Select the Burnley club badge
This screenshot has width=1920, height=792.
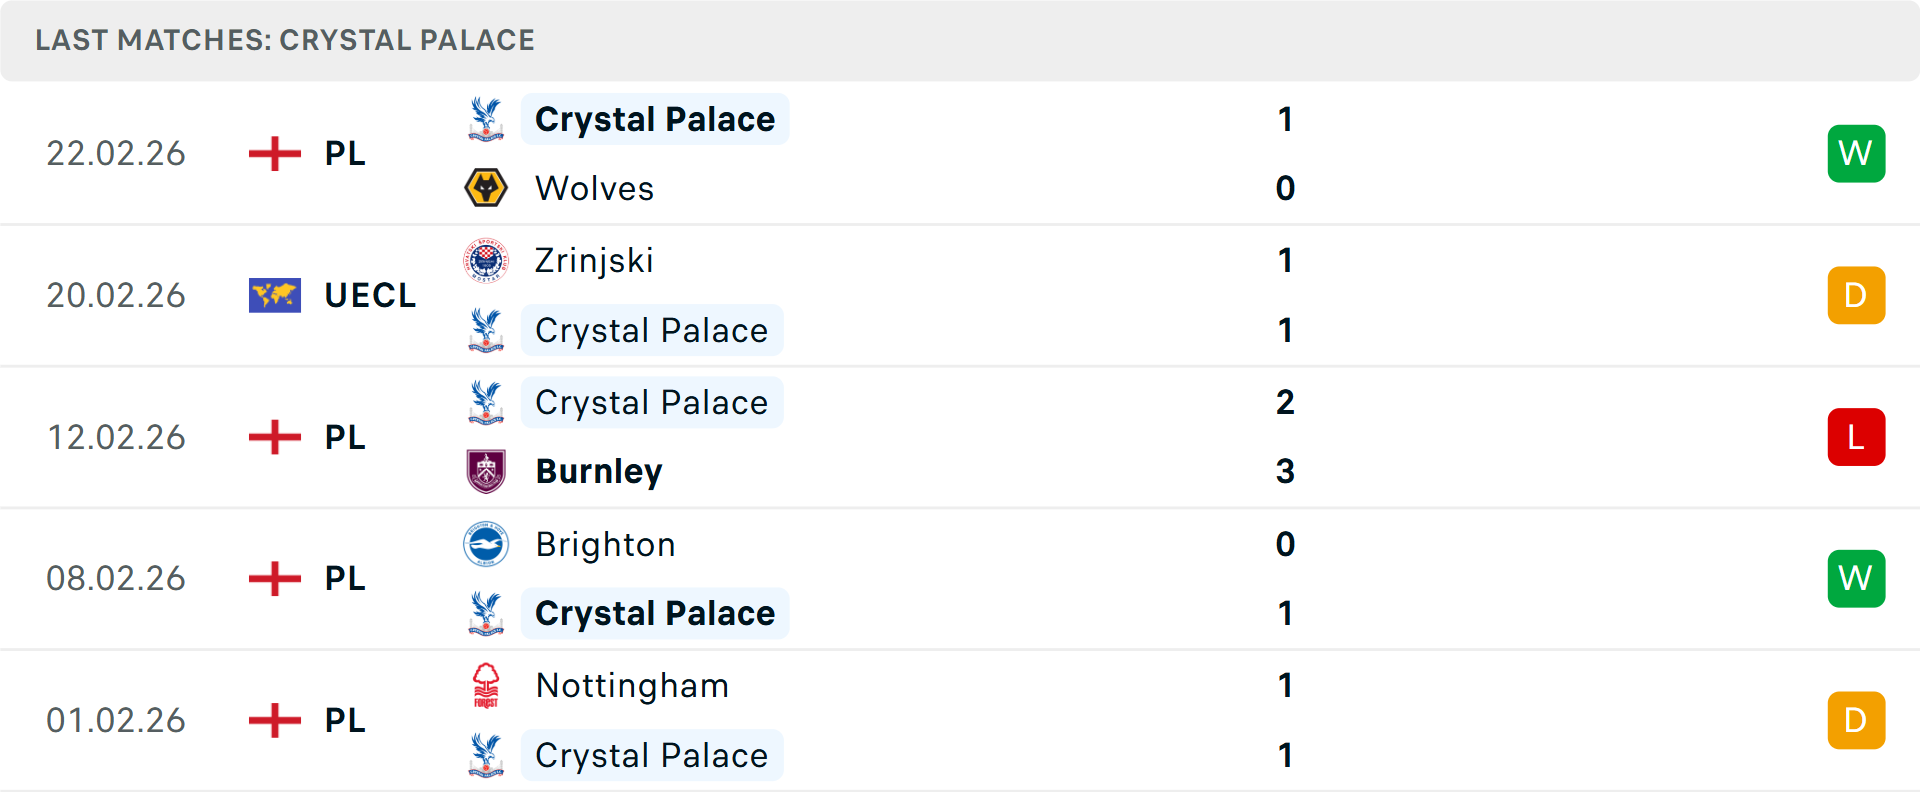coord(486,471)
